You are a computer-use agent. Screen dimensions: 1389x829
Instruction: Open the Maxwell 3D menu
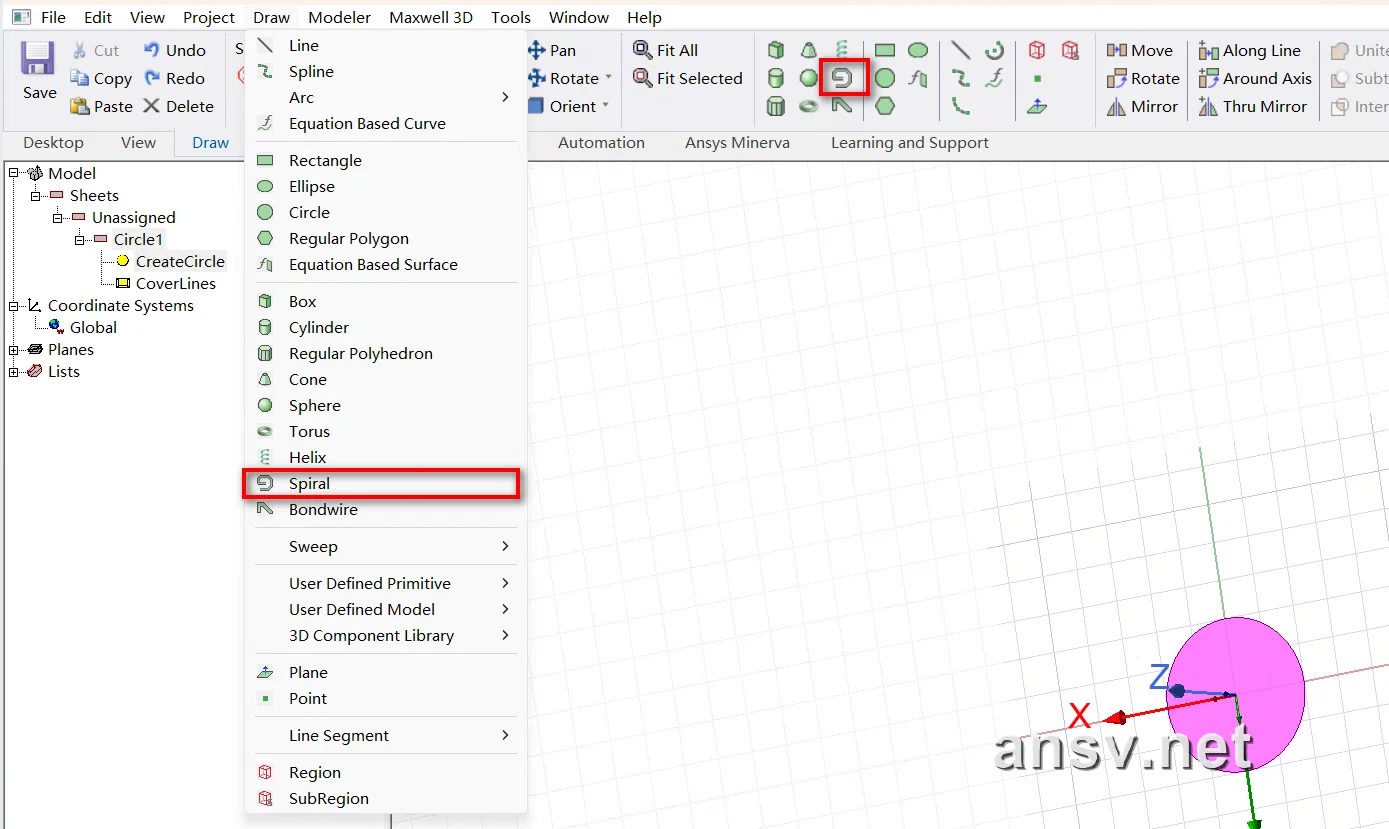(431, 17)
